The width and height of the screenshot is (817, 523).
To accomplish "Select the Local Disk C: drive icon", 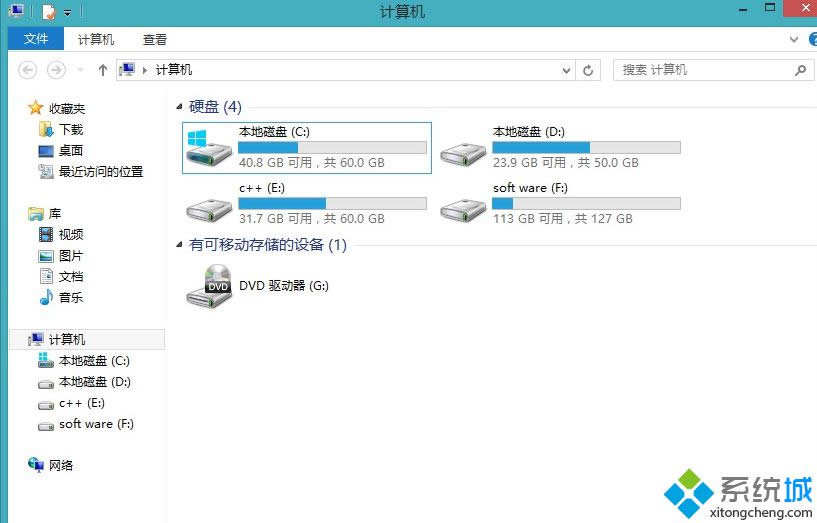I will (209, 148).
